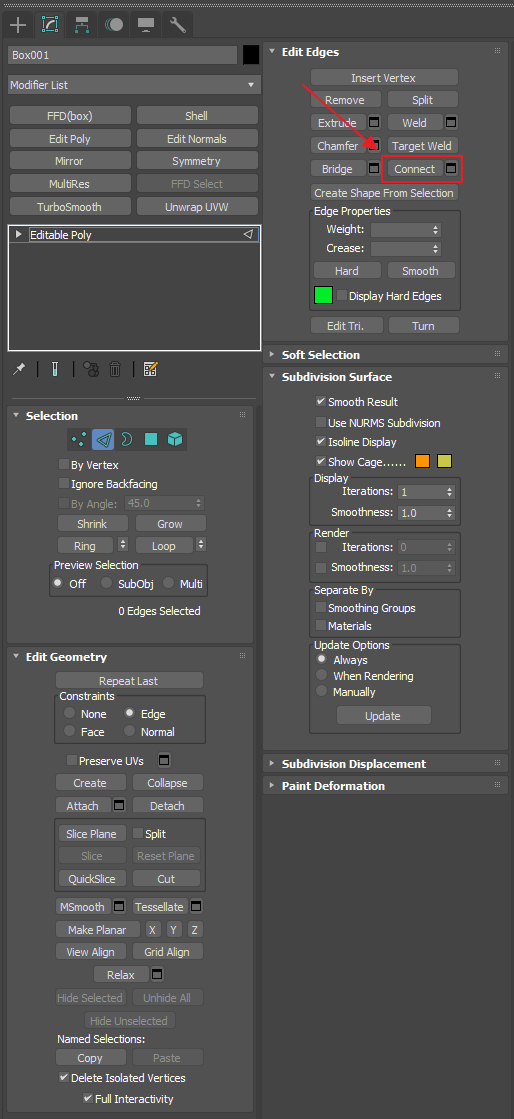514x1119 pixels.
Task: Select Face constraint radio button
Action: [x=69, y=731]
